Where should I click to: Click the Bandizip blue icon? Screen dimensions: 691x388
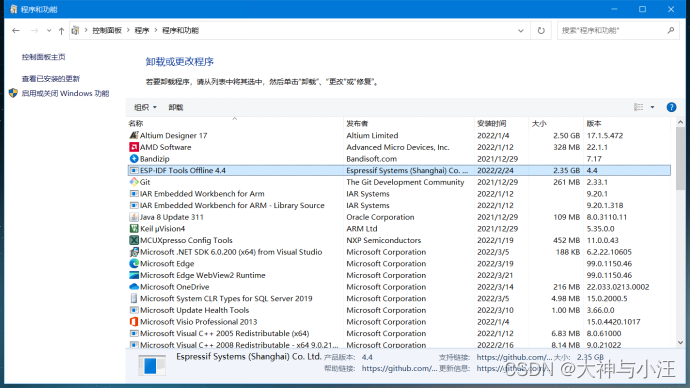pyautogui.click(x=134, y=159)
